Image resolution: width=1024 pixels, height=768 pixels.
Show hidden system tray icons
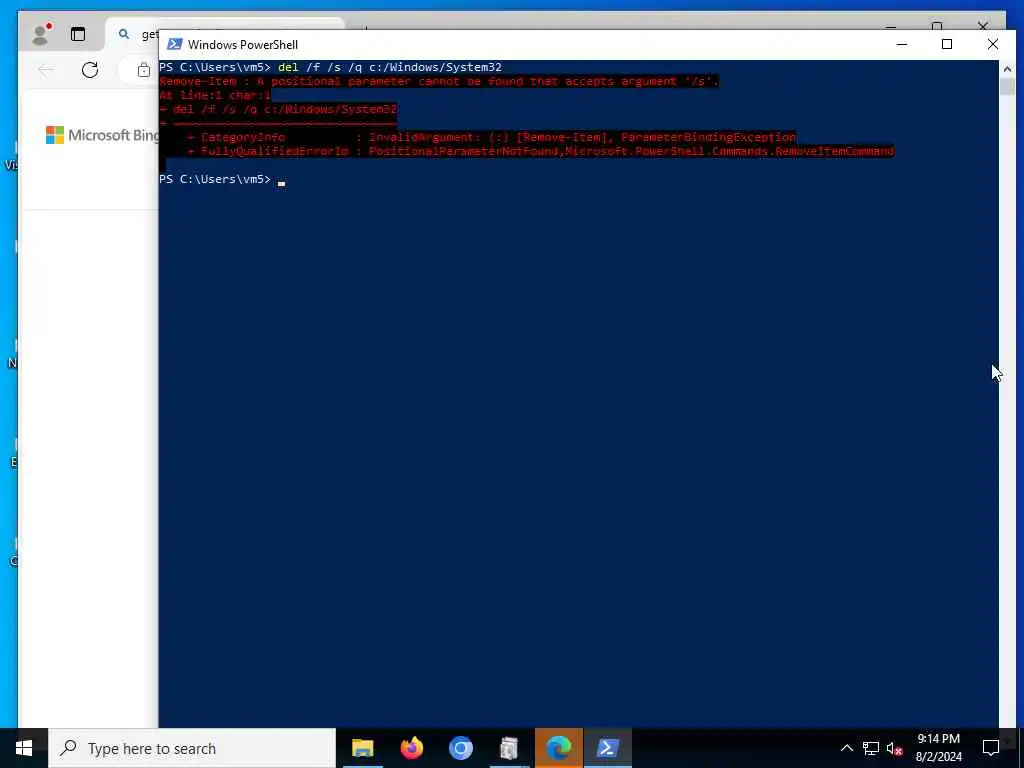click(846, 748)
